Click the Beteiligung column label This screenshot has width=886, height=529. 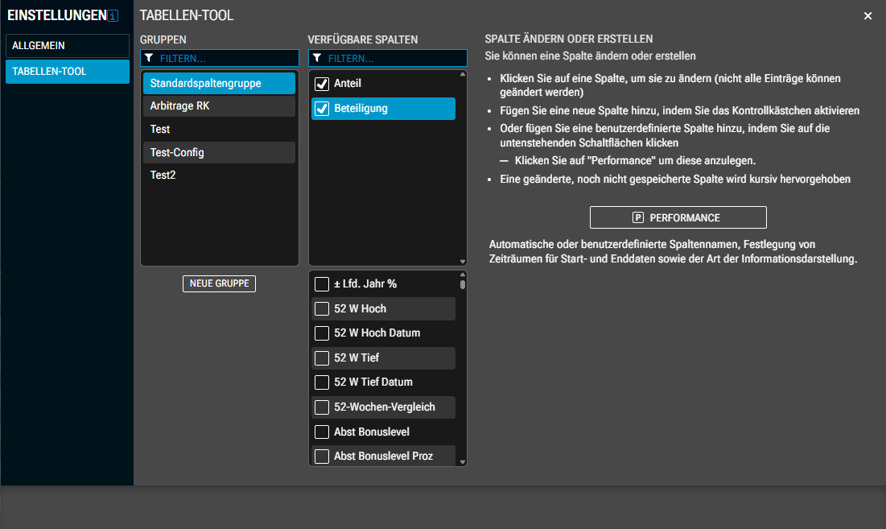point(361,109)
